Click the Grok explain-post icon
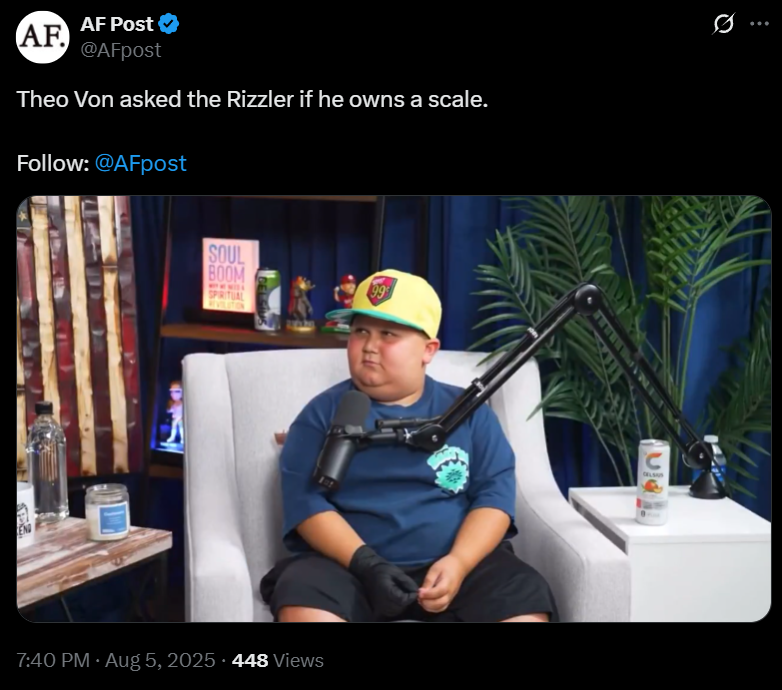The image size is (782, 690). 723,23
